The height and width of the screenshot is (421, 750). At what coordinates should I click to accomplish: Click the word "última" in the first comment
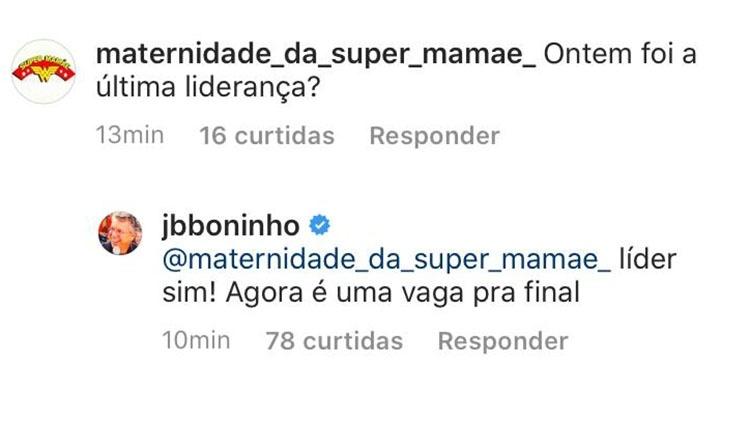(132, 91)
